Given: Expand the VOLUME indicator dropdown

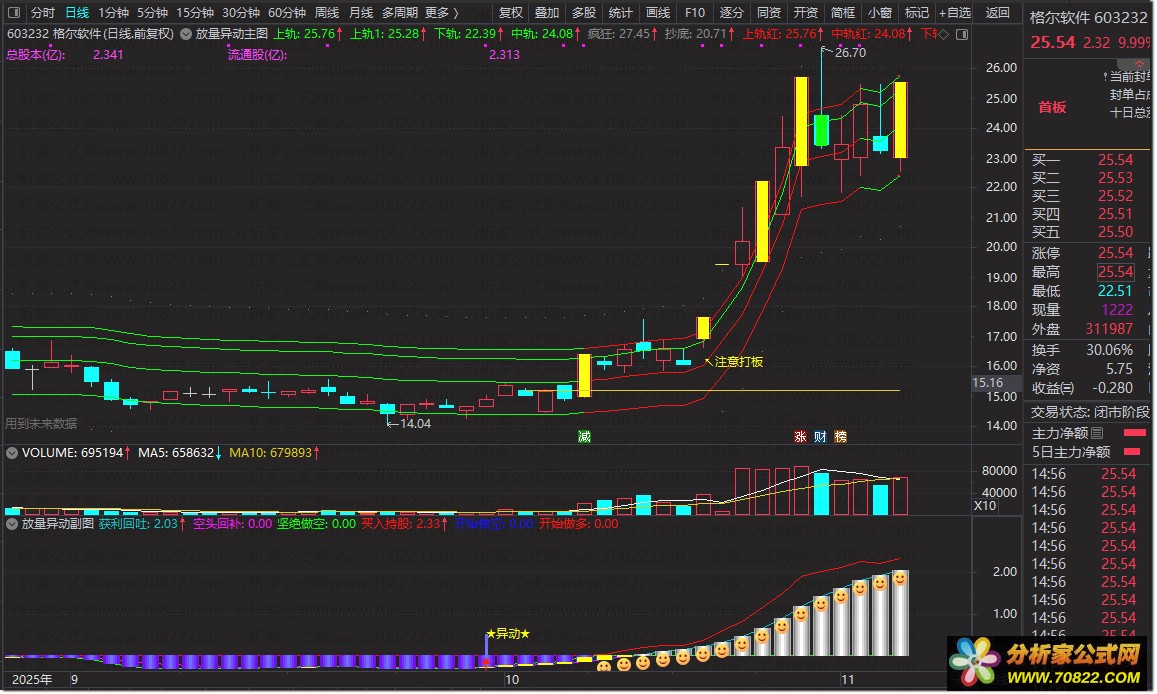Looking at the screenshot, I should 12,453.
